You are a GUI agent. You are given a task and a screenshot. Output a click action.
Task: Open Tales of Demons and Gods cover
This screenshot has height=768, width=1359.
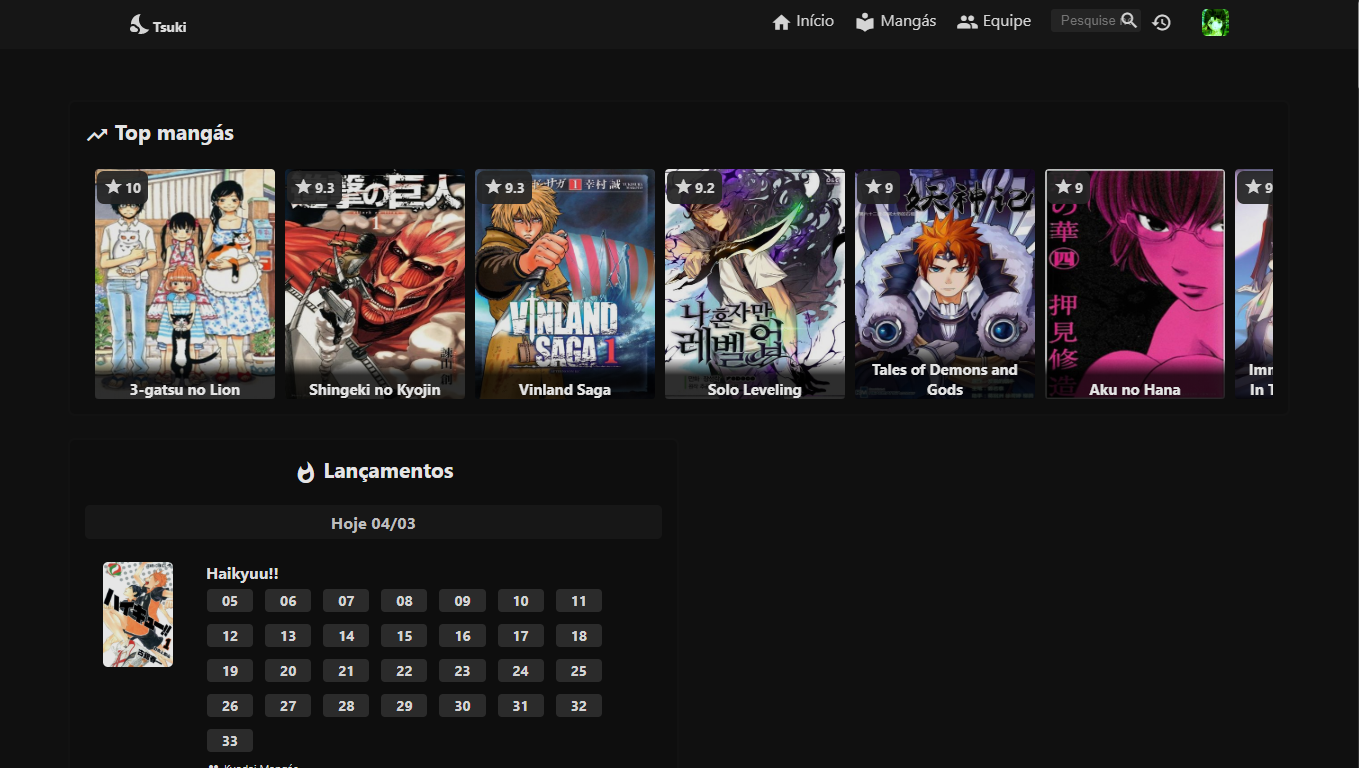tap(945, 284)
